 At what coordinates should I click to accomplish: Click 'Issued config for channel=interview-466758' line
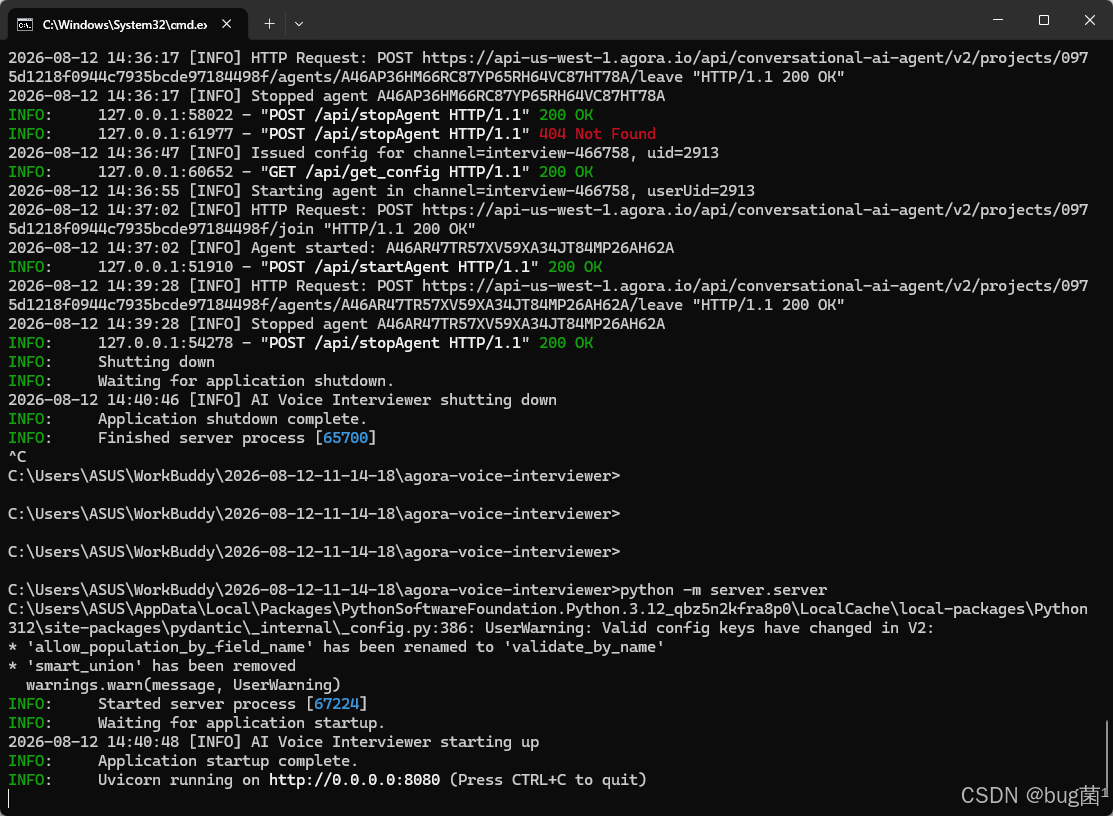pos(363,153)
